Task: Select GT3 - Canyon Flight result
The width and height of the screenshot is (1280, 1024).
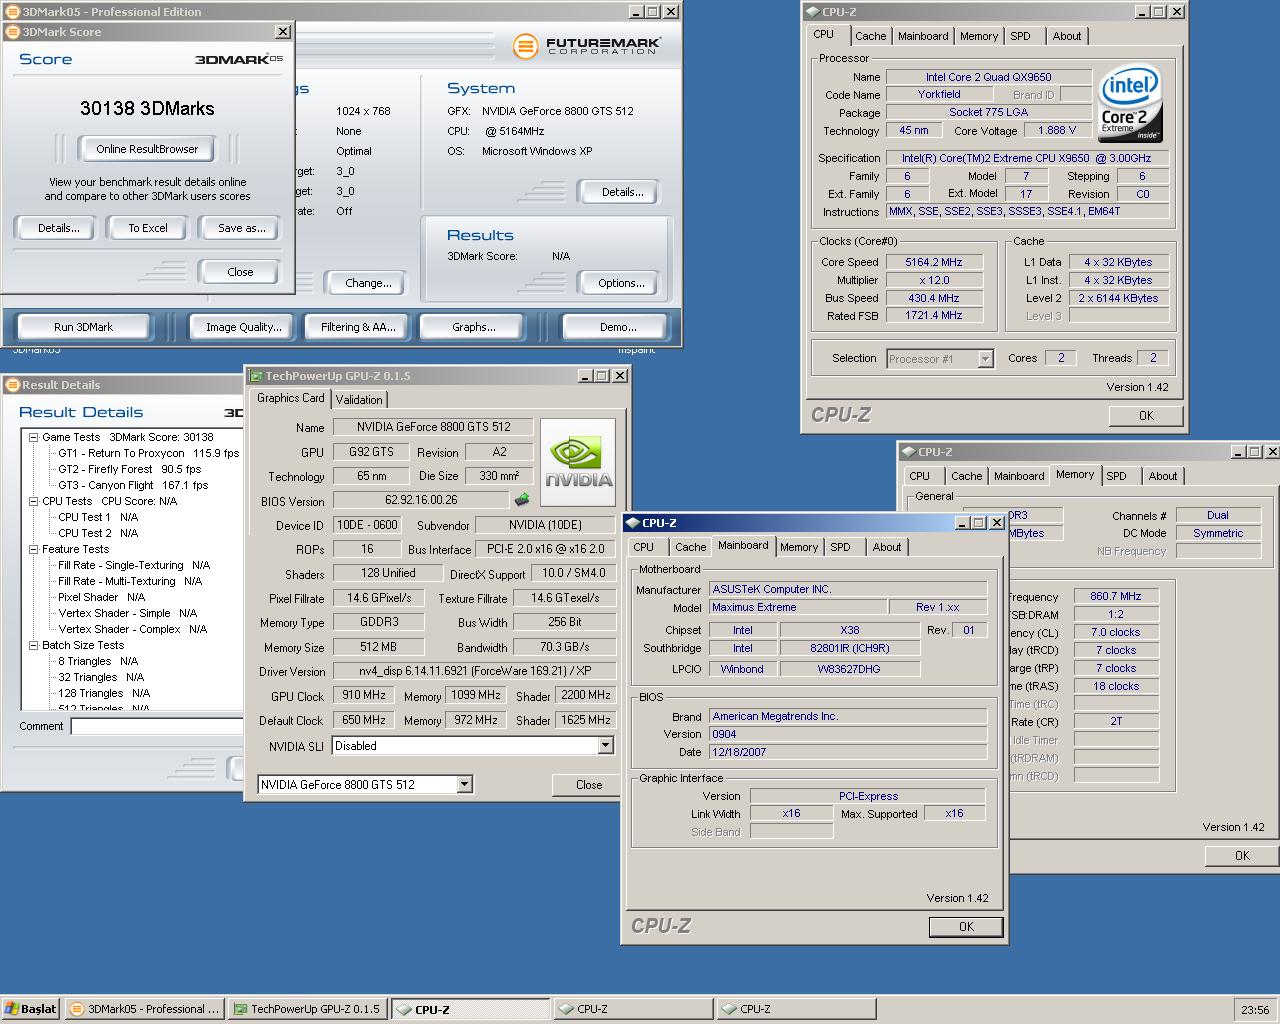Action: [x=133, y=485]
